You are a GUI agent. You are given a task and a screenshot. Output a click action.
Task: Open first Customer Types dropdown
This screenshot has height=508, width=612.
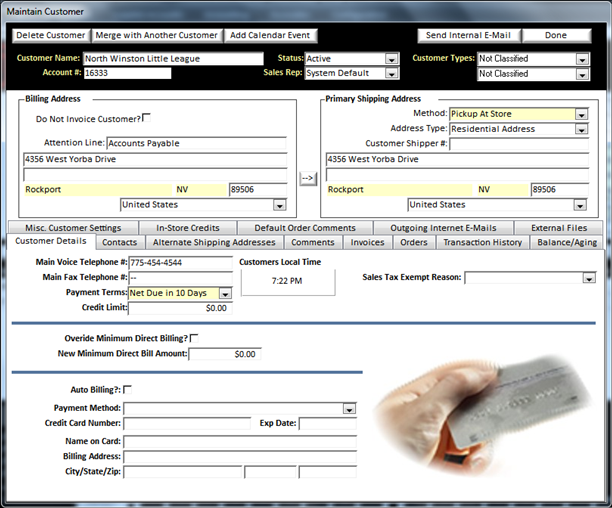582,59
